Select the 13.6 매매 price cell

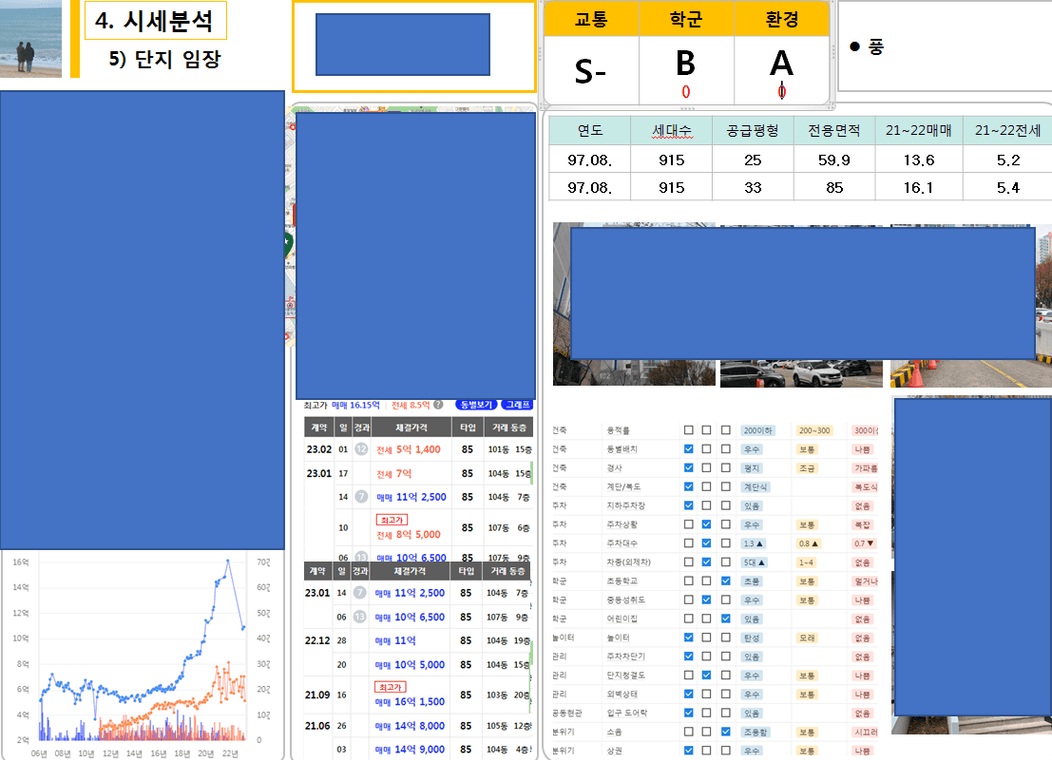tap(918, 160)
